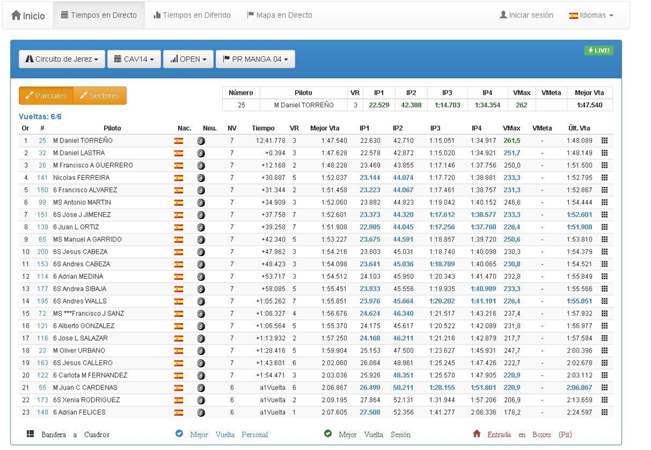Click the Mejor Vta column header in results table

325,128
